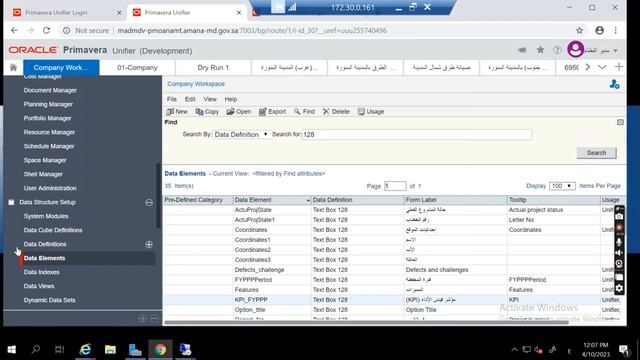Open Windows taskbar search
The width and height of the screenshot is (640, 360).
(36, 349)
